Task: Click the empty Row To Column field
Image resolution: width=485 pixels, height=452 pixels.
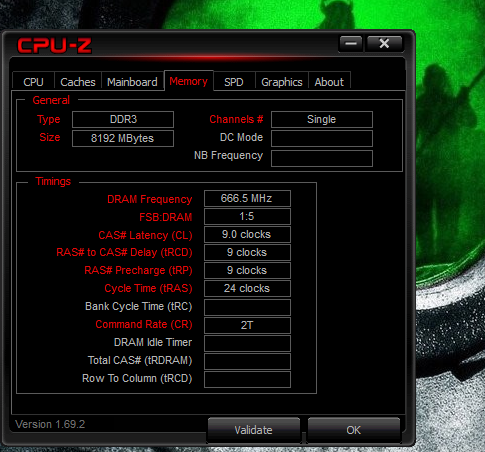Action: [247, 379]
